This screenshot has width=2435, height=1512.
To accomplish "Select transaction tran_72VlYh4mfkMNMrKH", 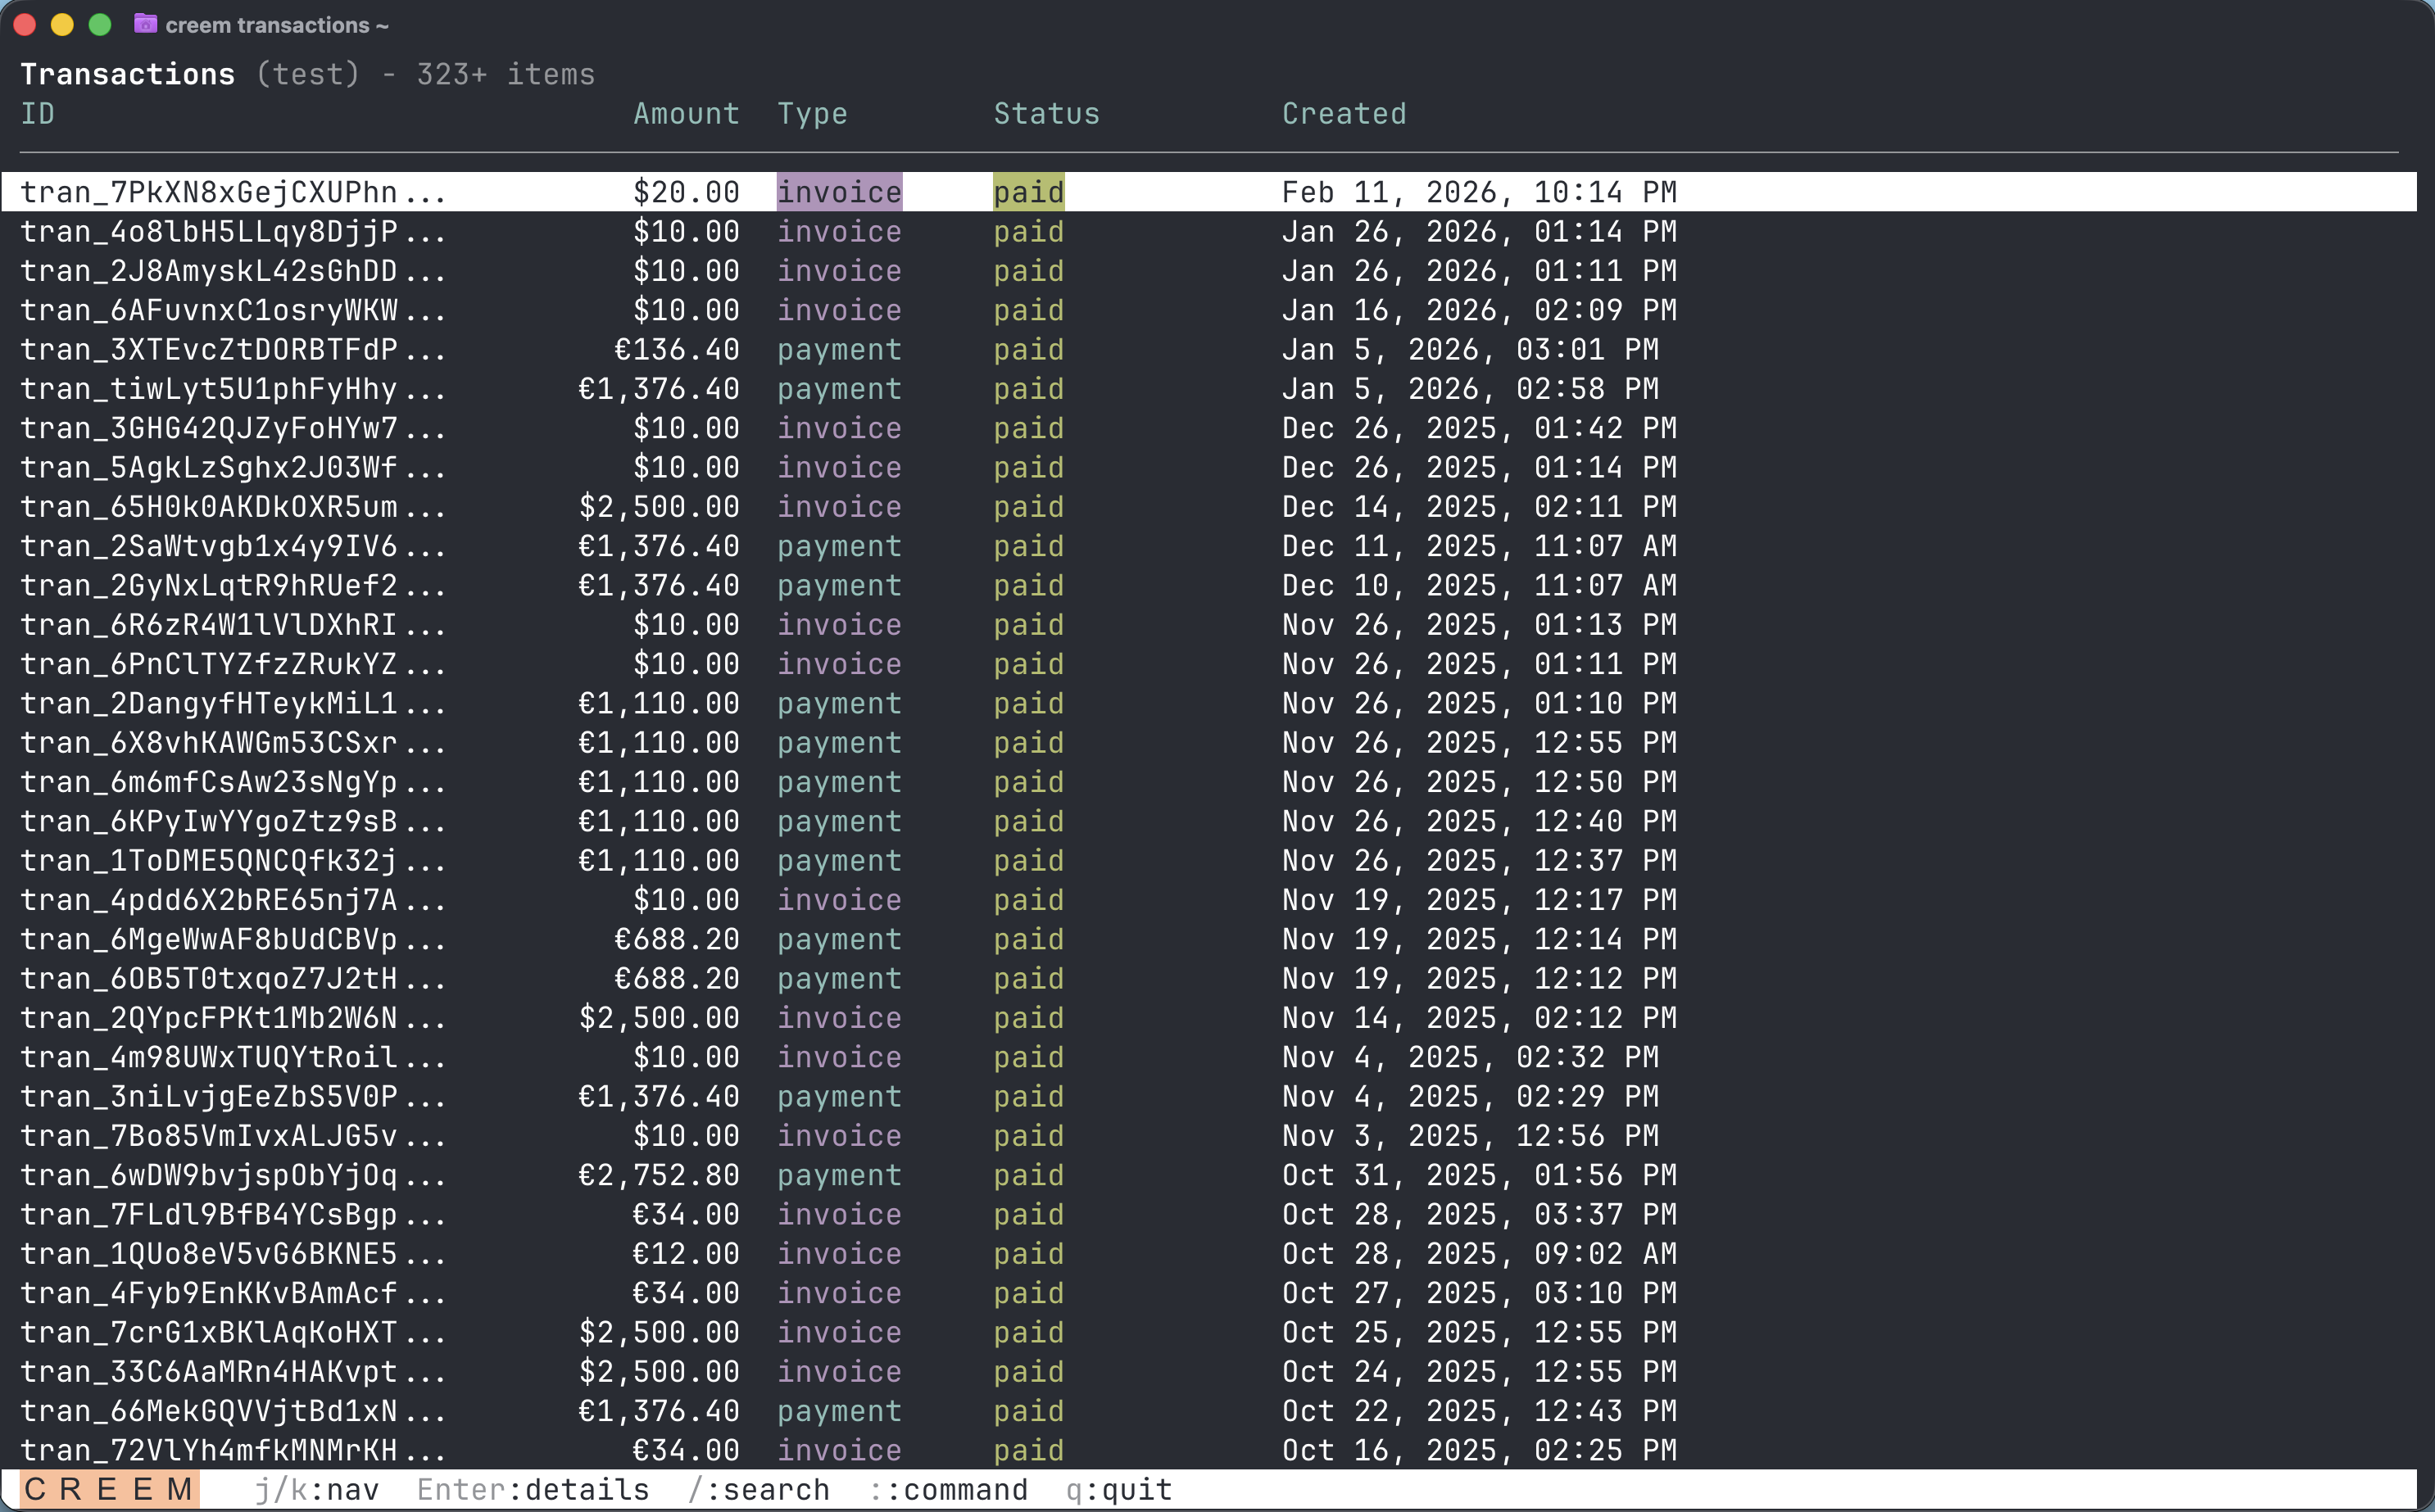I will (1209, 1451).
